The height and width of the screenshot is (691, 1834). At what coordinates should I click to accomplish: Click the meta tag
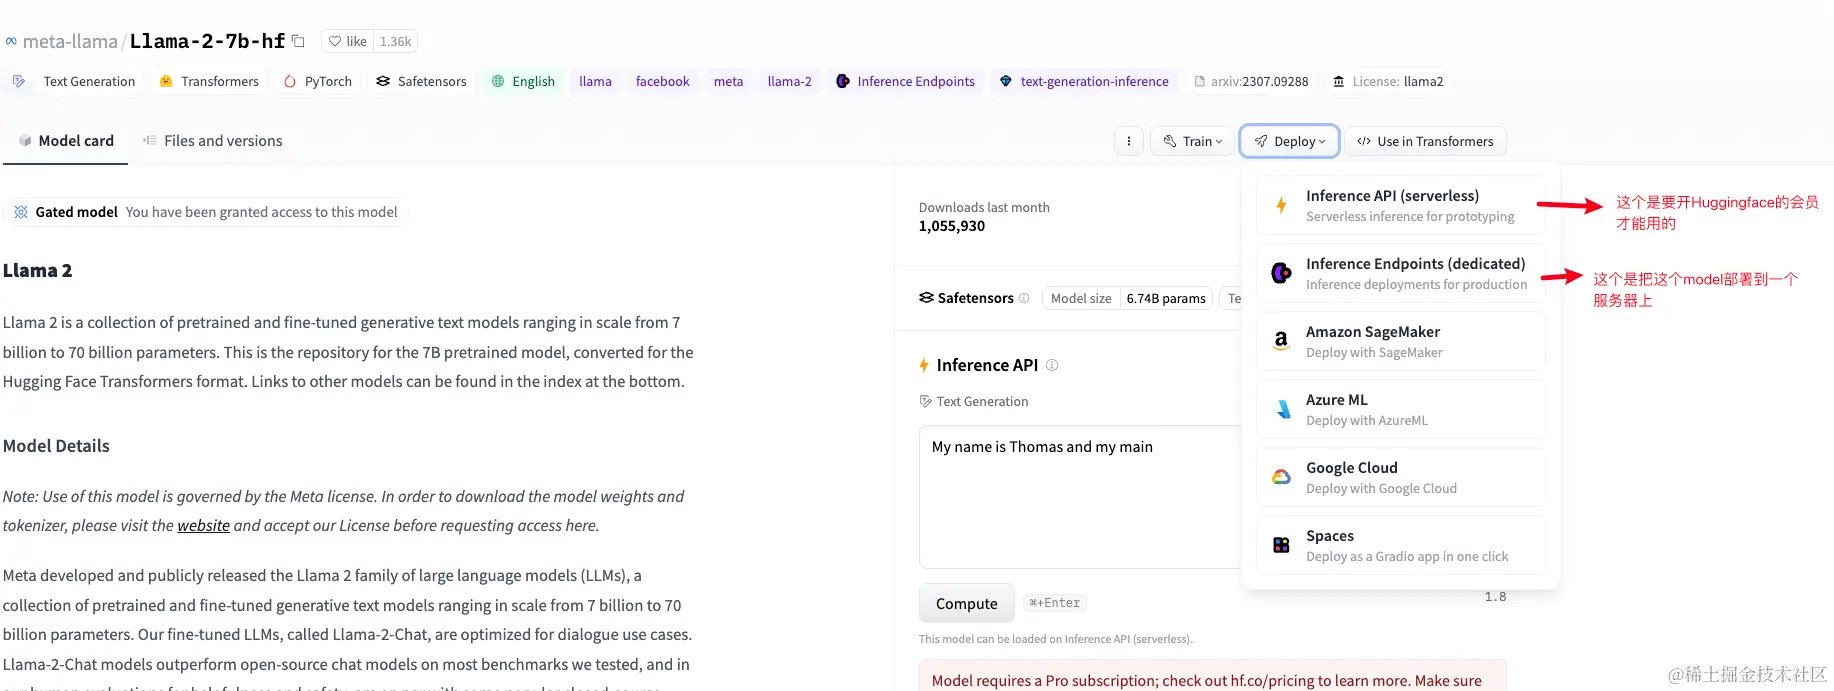click(x=728, y=81)
